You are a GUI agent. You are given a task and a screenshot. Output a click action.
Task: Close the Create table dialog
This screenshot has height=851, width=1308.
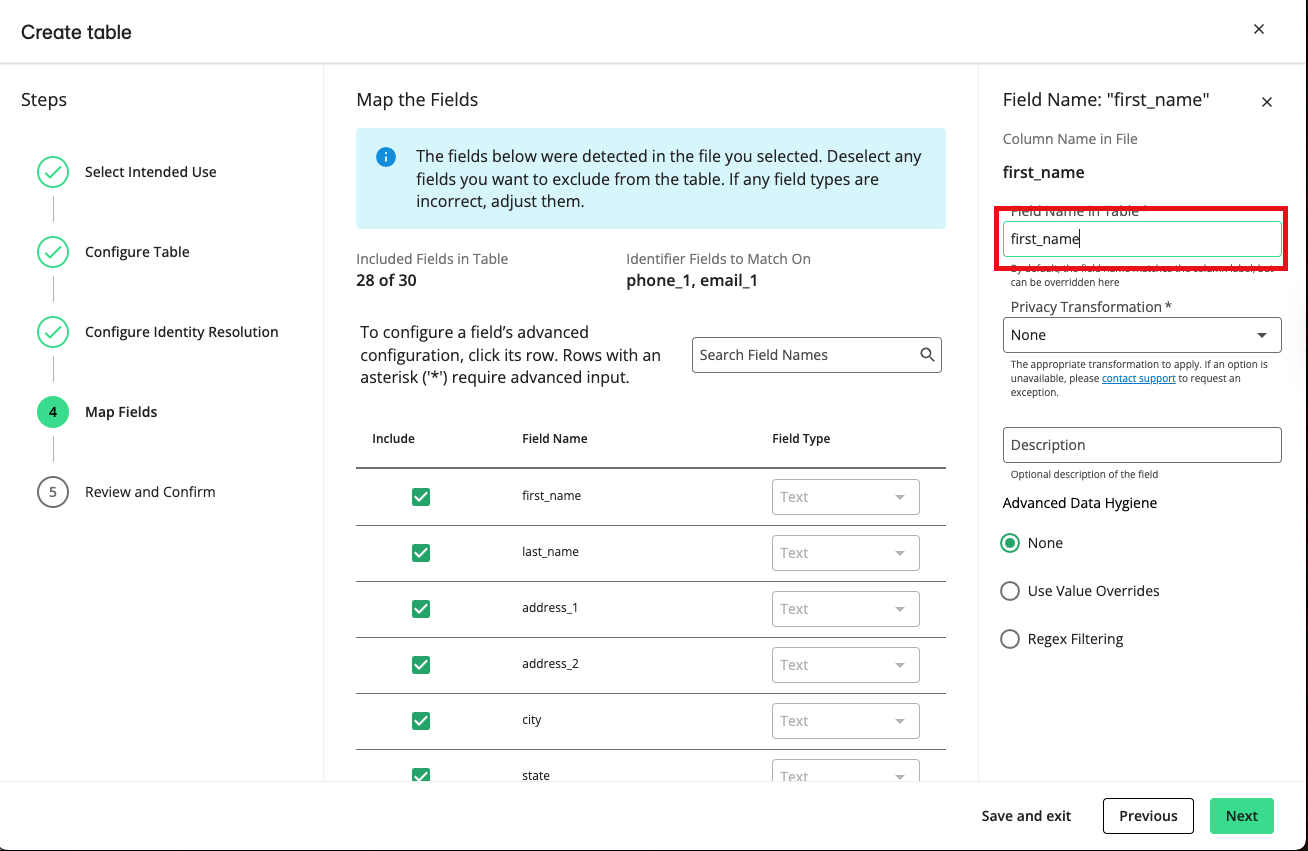pyautogui.click(x=1259, y=29)
